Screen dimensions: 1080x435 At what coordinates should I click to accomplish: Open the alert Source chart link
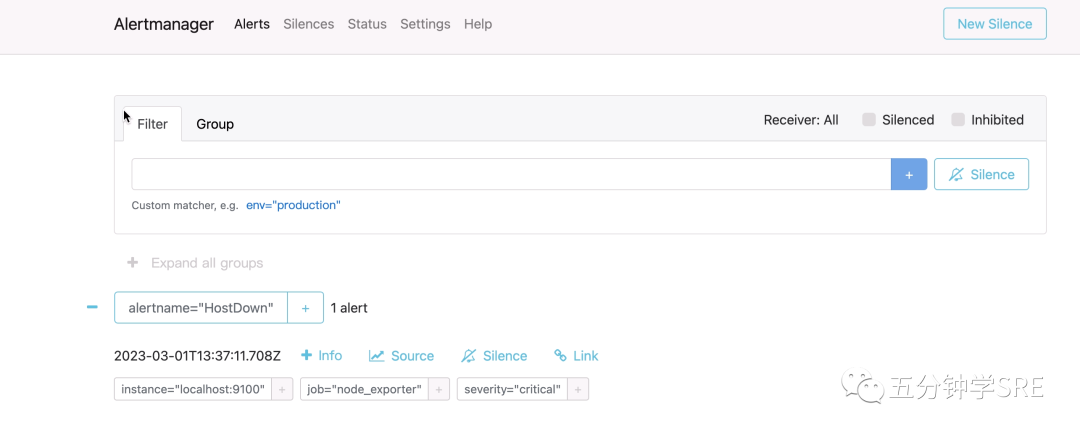pos(401,356)
